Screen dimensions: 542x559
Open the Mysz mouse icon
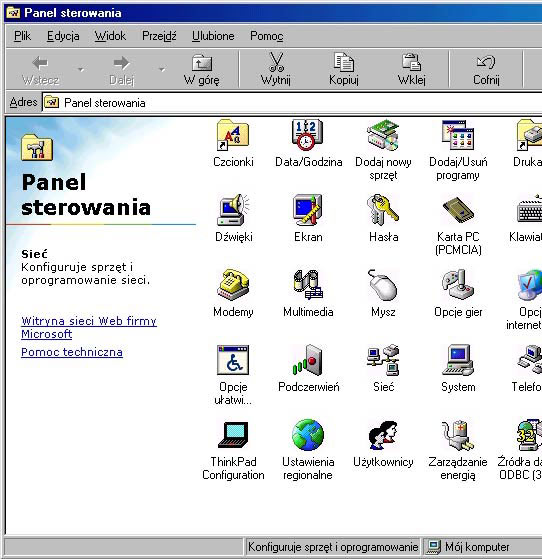(x=383, y=285)
